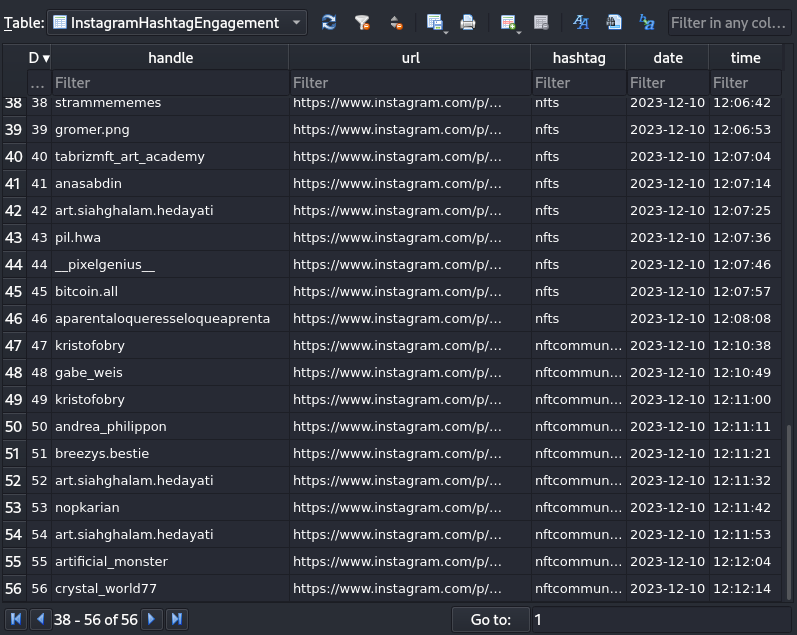Select the time cell 12:06:53
Image resolution: width=797 pixels, height=635 pixels.
click(x=745, y=130)
